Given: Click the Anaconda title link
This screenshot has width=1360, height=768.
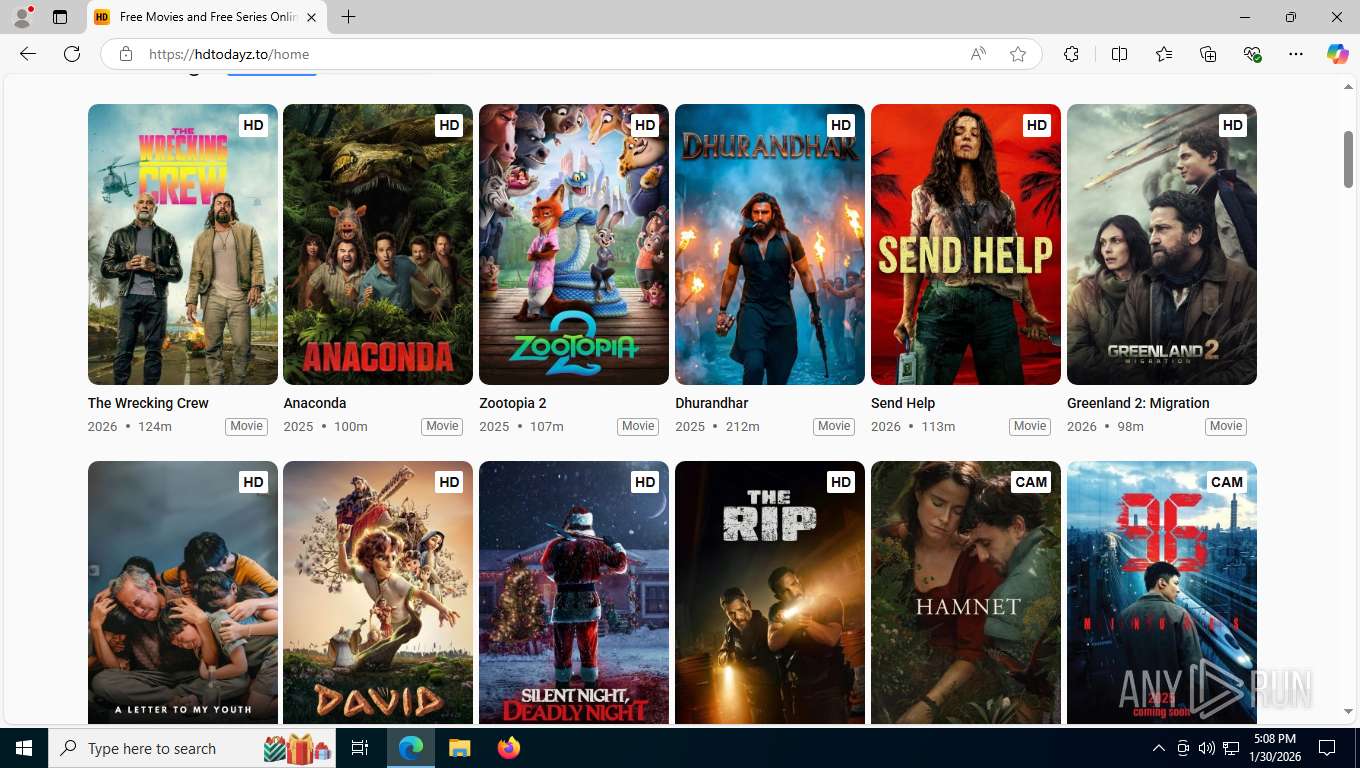Looking at the screenshot, I should coord(315,403).
